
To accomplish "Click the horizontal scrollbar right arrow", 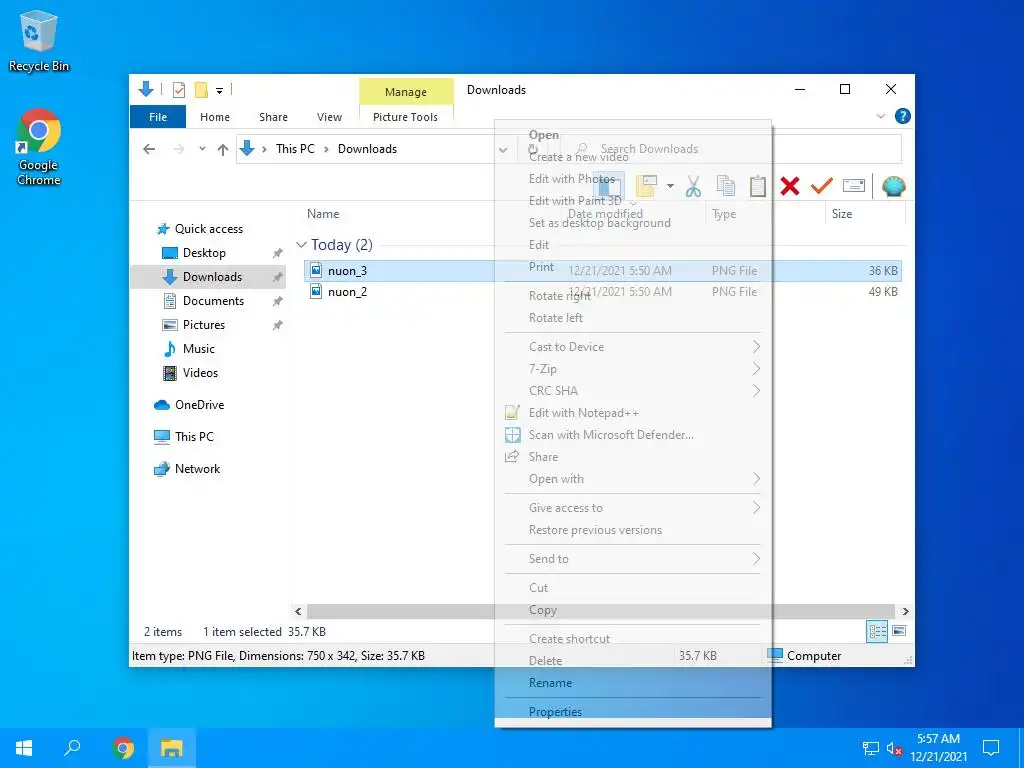I will pyautogui.click(x=905, y=611).
